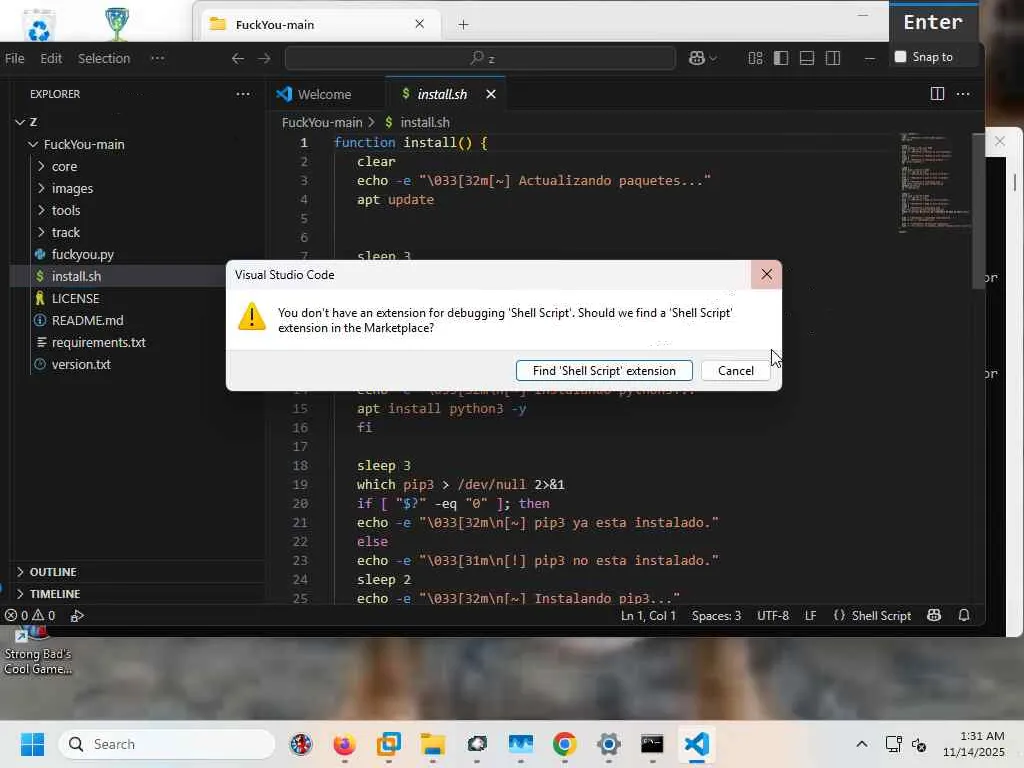Image resolution: width=1024 pixels, height=768 pixels.
Task: Select the install.sh editor tab
Action: pyautogui.click(x=443, y=94)
